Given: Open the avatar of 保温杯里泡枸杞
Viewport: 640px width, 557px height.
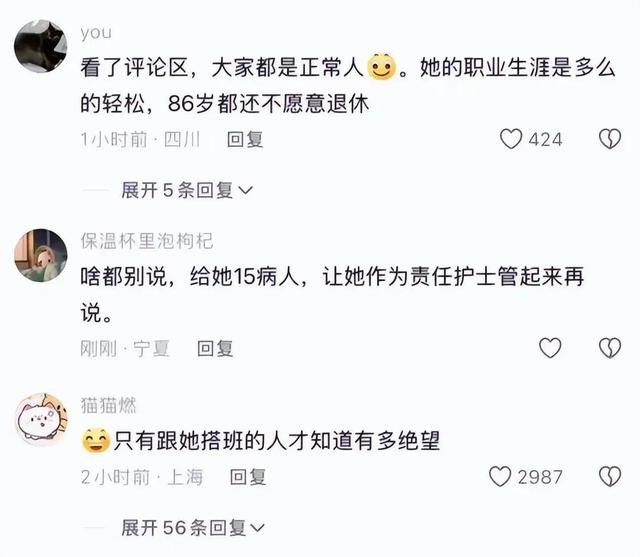Looking at the screenshot, I should [x=41, y=255].
